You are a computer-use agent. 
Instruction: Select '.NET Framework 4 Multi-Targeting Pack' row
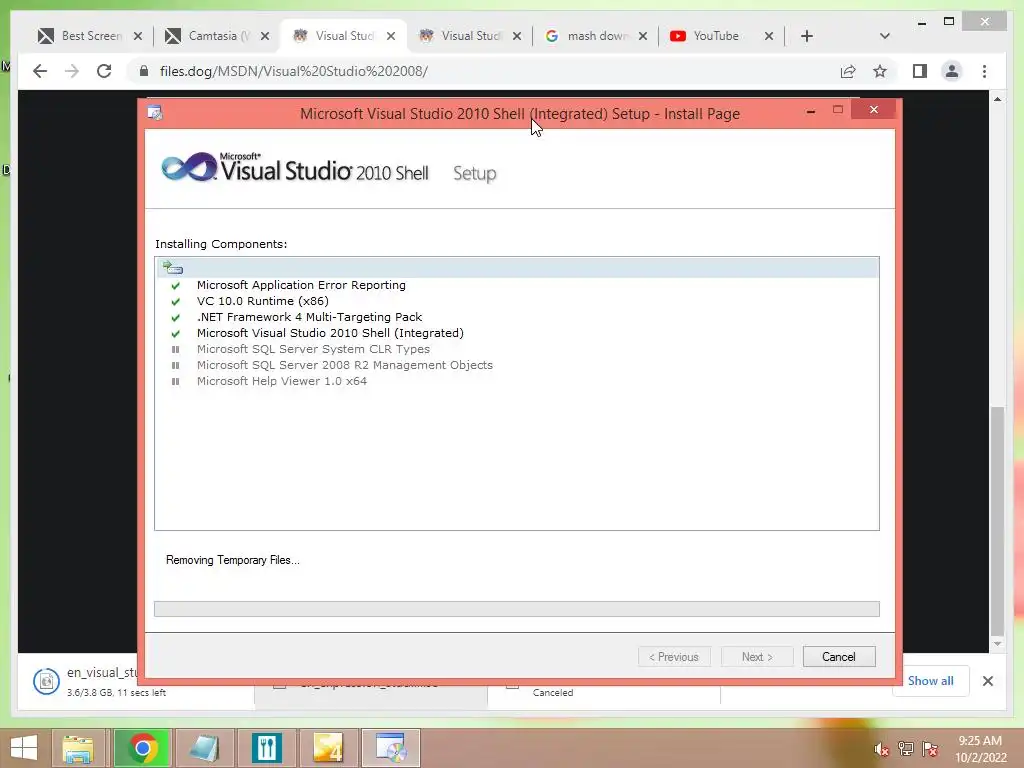[x=517, y=317]
